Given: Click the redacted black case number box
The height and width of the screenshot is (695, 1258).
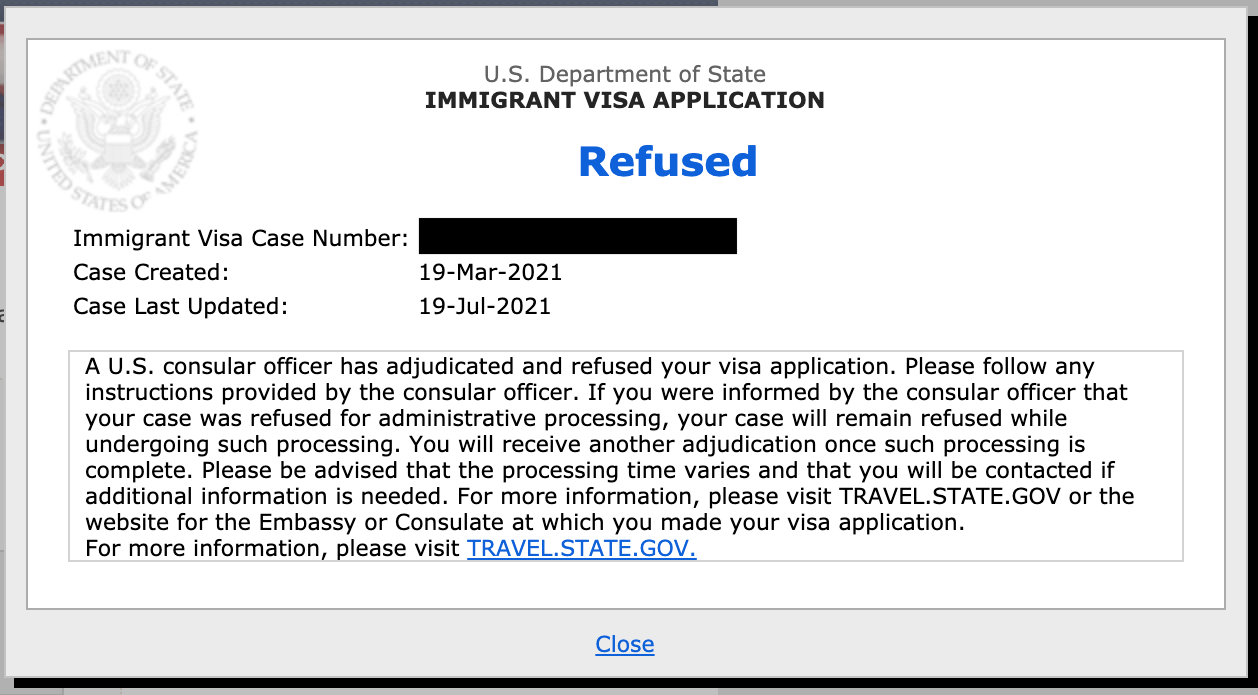Looking at the screenshot, I should (578, 236).
